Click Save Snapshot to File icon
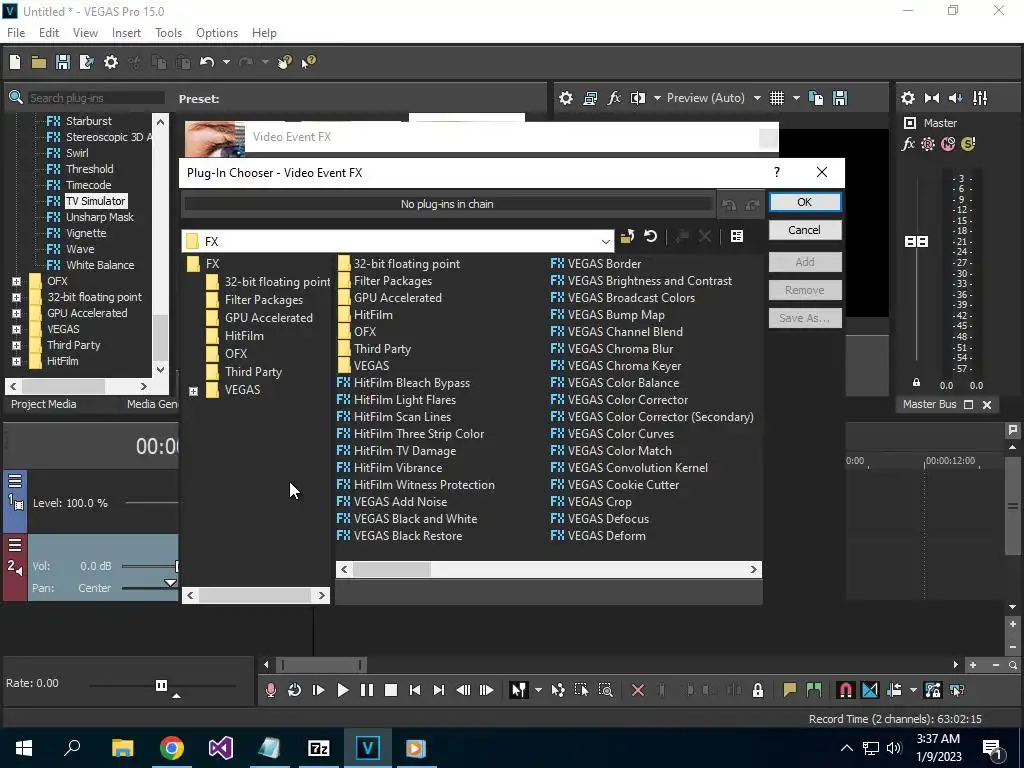The width and height of the screenshot is (1024, 768). 840,98
